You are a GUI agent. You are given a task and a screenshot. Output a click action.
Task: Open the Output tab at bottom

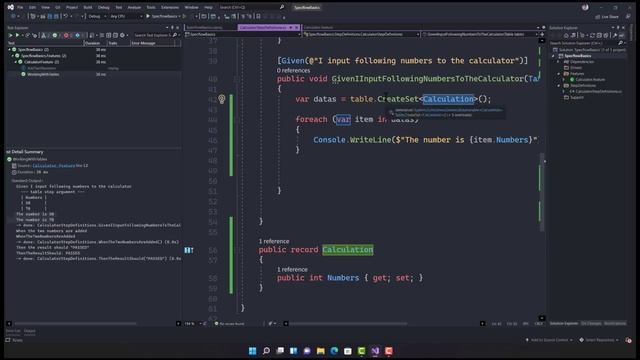click(x=29, y=331)
